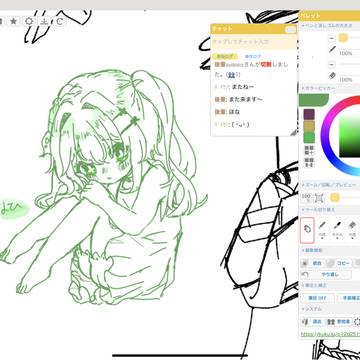This screenshot has width=360, height=360.
Task: Pick the small green color swatch
Action: click(309, 138)
